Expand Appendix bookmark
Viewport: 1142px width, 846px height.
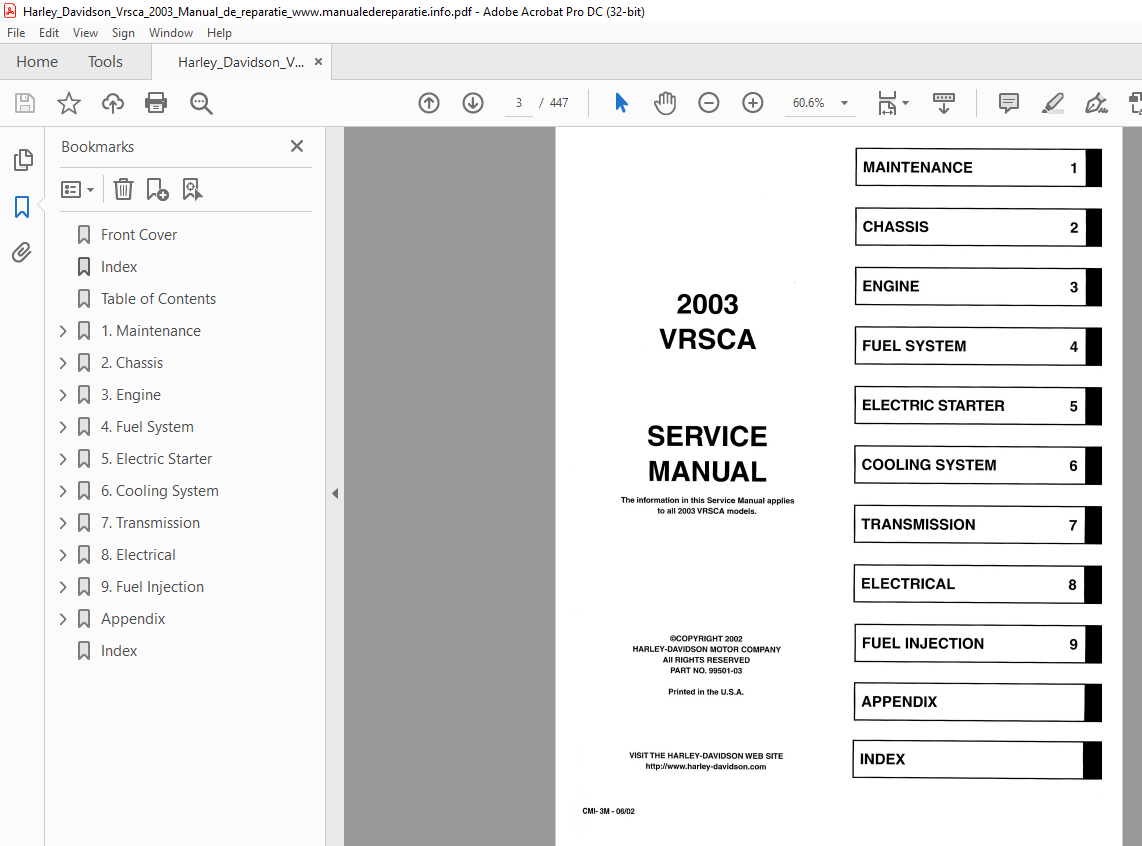63,619
